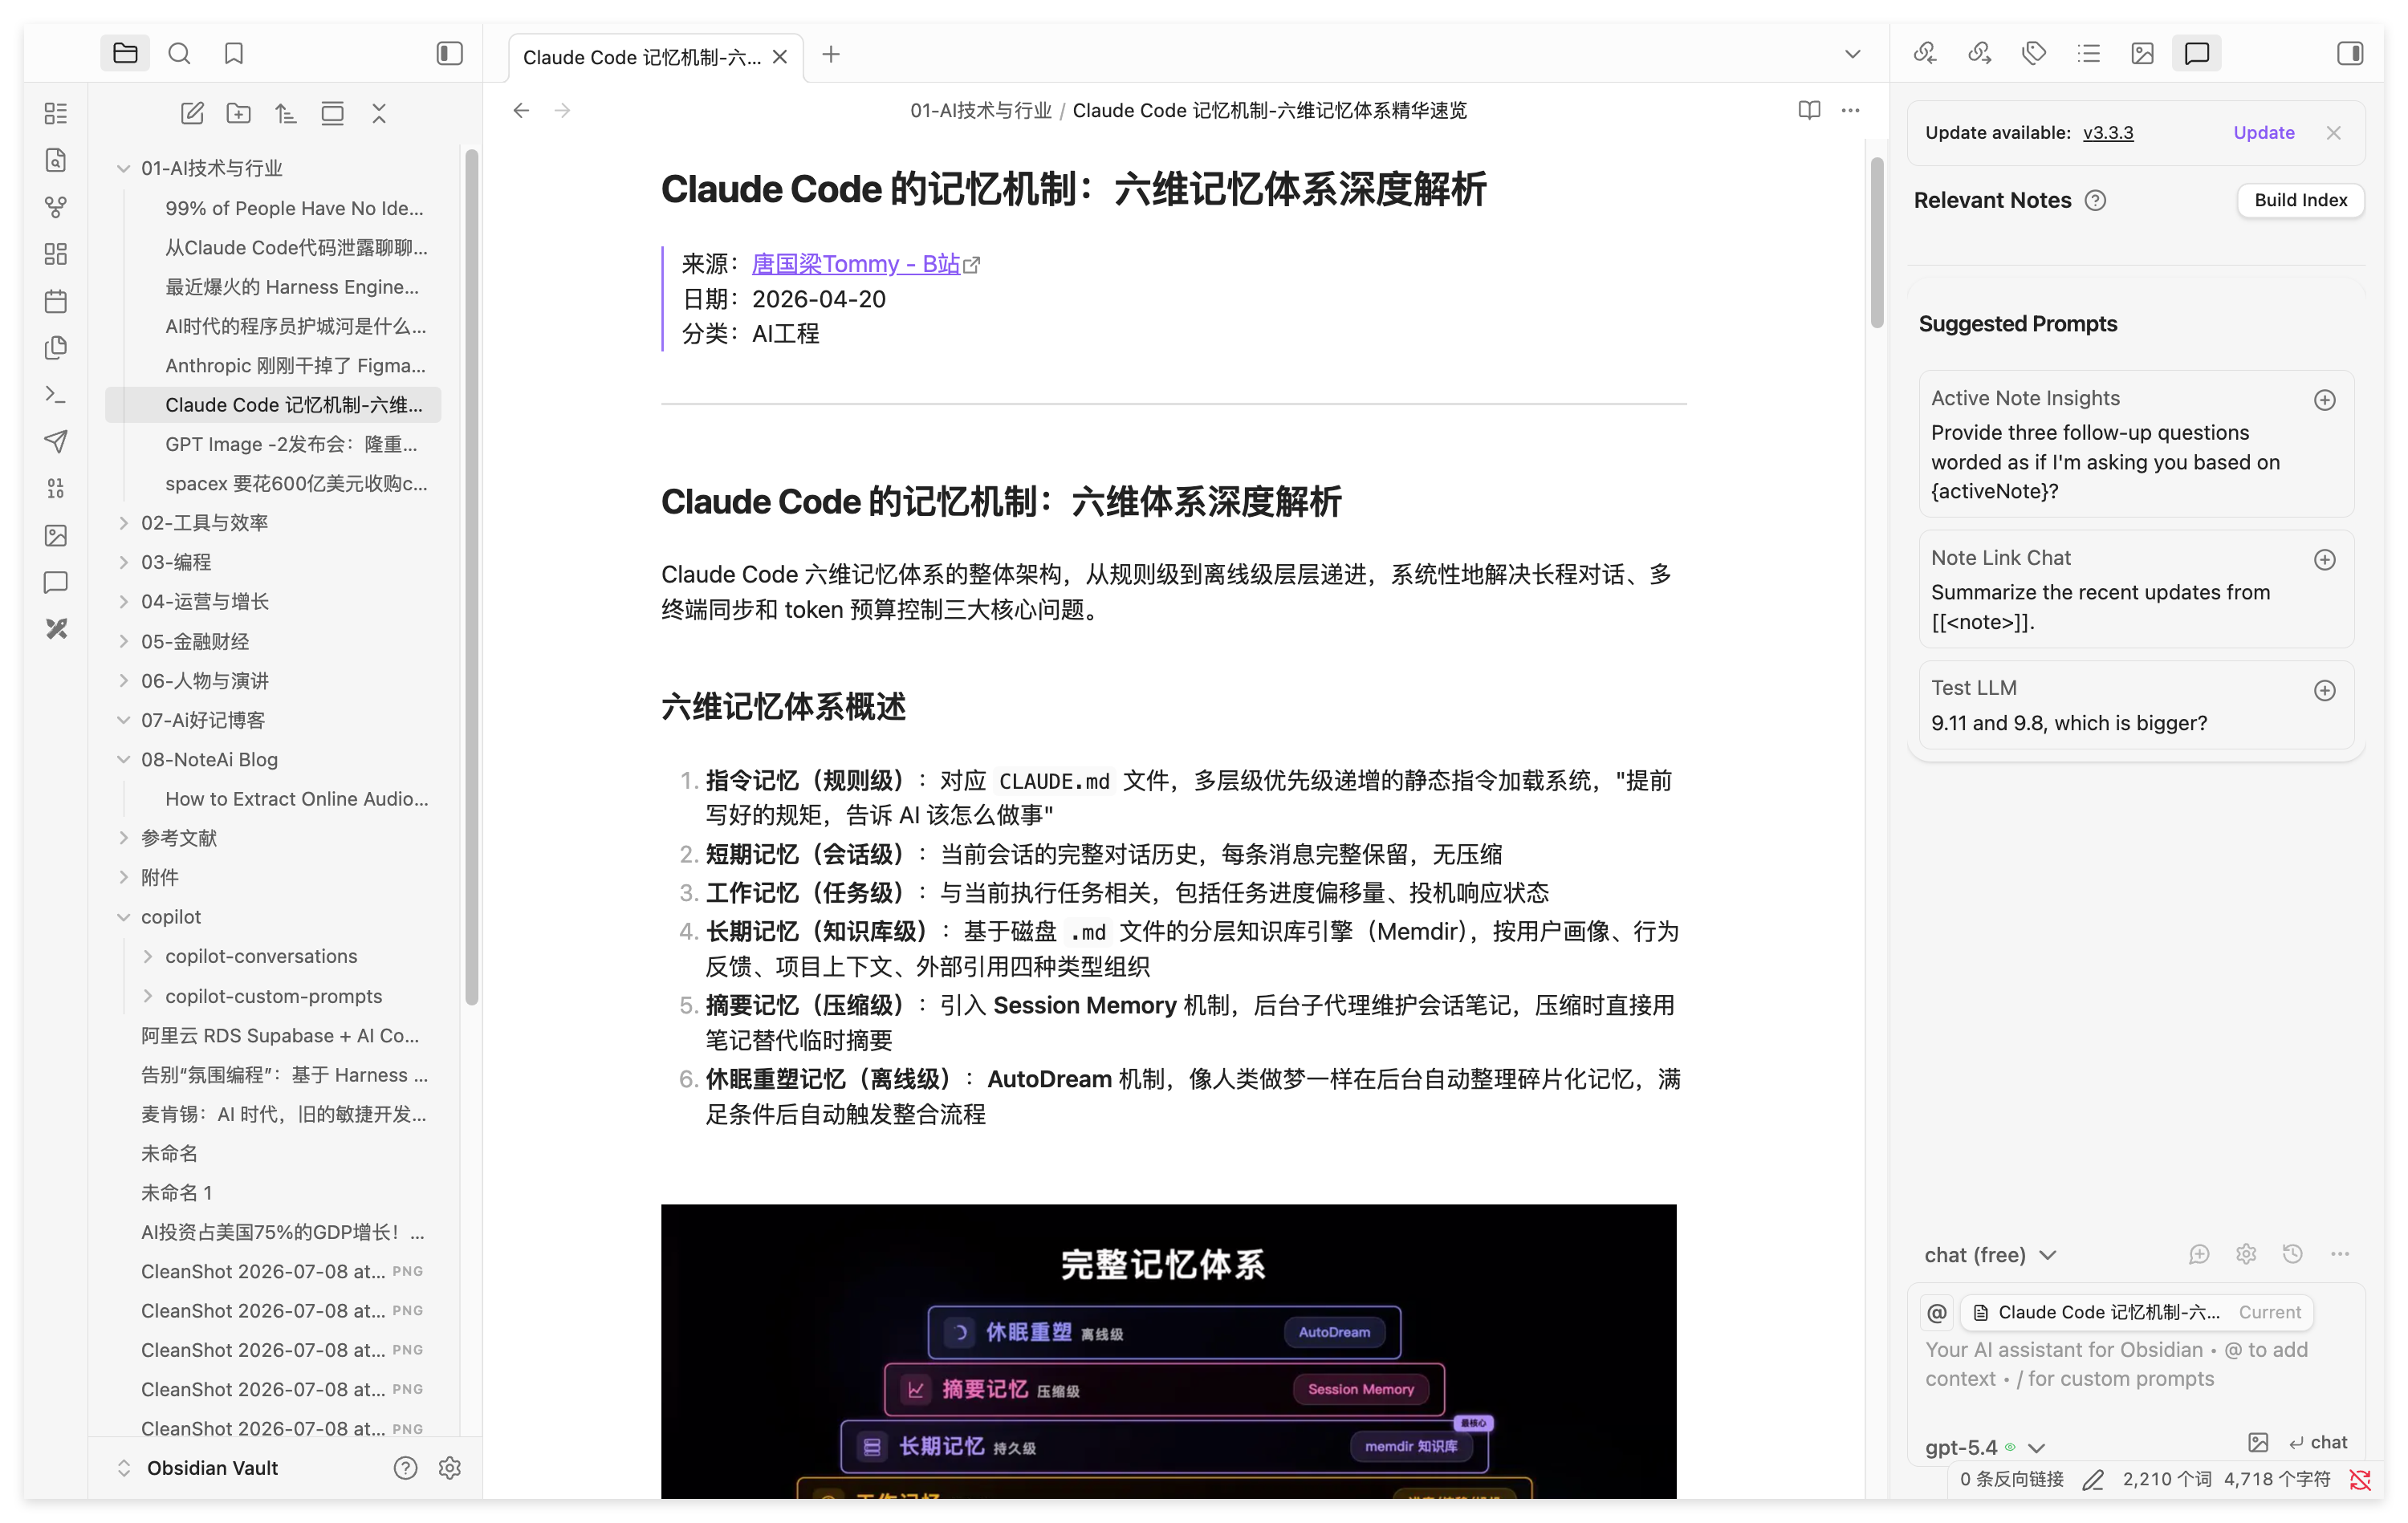Open the gpt-5.4 model dropdown
The height and width of the screenshot is (1523, 2408).
1985,1447
